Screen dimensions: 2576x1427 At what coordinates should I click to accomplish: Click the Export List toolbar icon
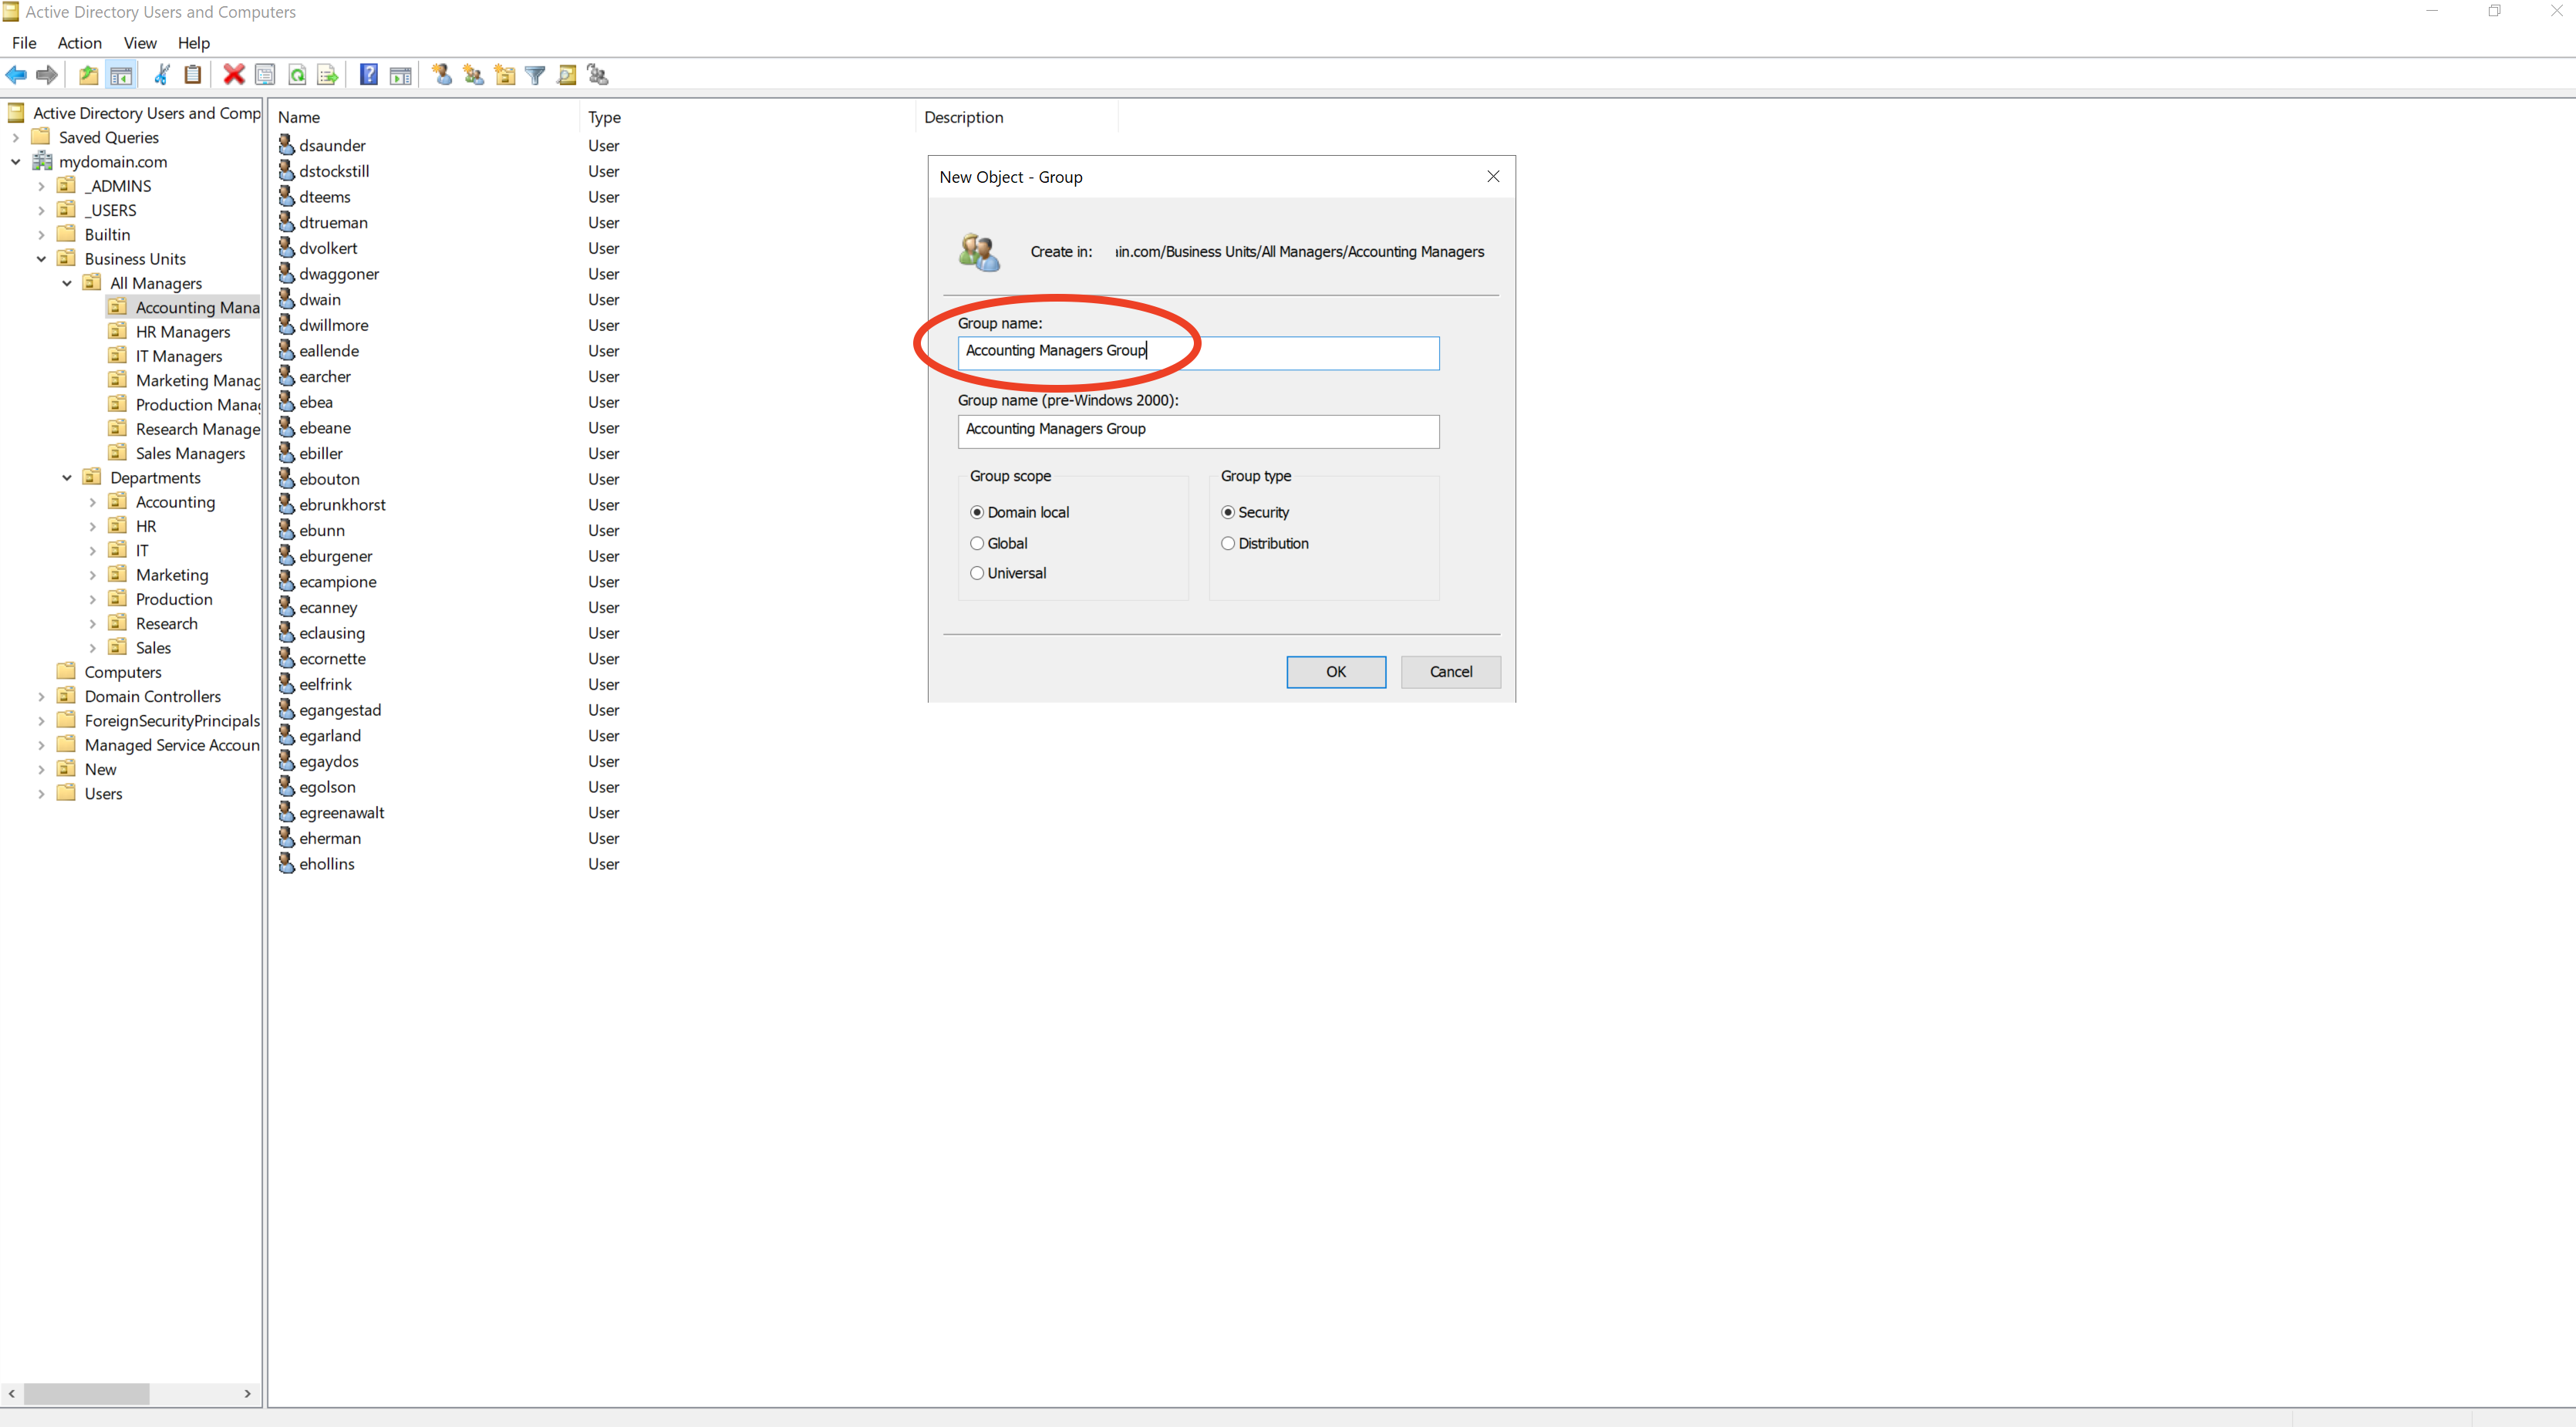pyautogui.click(x=328, y=75)
